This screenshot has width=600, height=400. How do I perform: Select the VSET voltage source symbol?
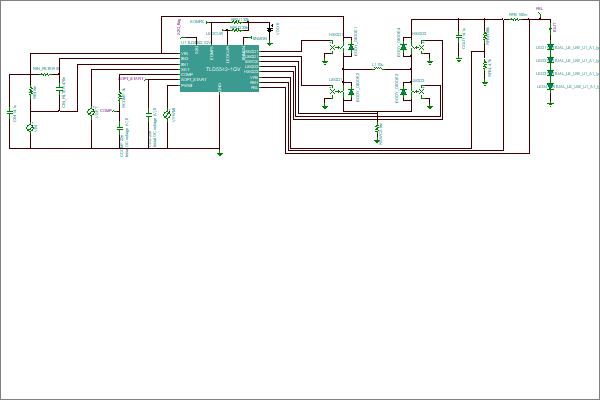tap(91, 112)
